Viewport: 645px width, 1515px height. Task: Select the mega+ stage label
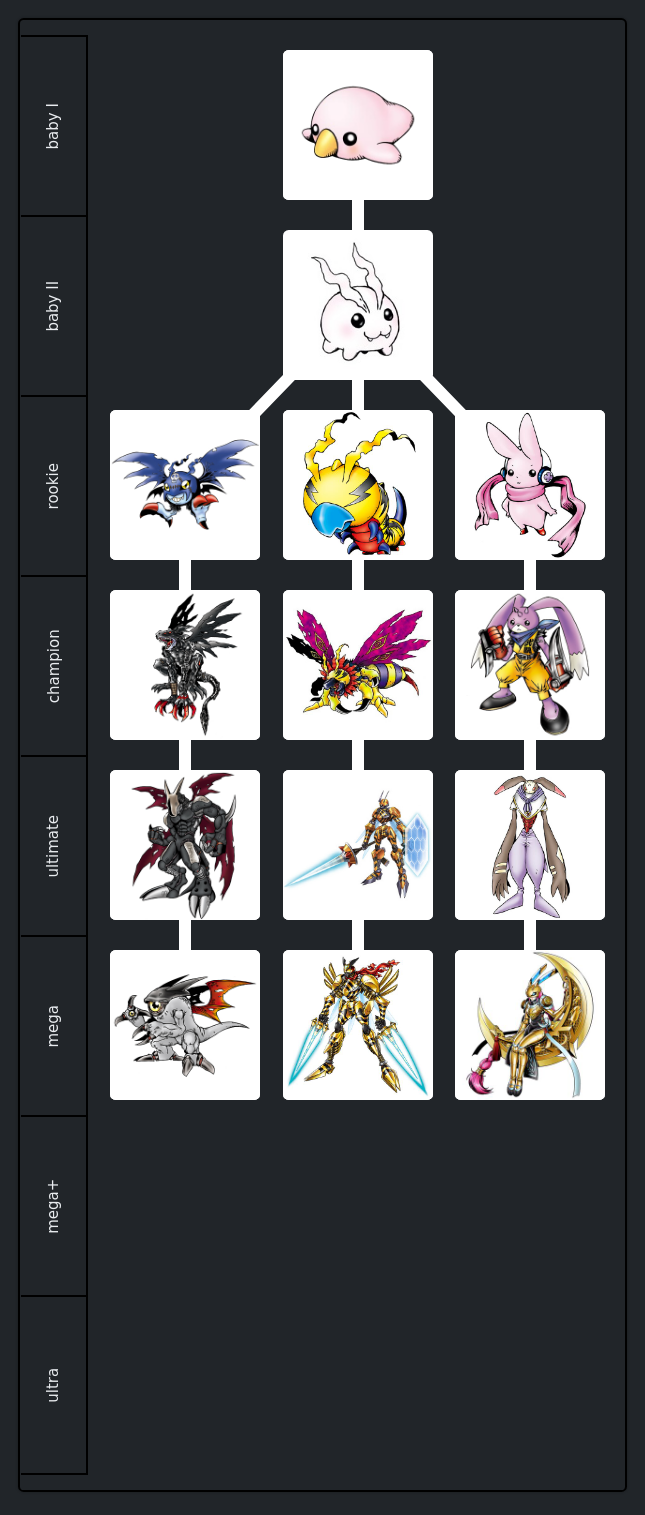coord(53,1206)
